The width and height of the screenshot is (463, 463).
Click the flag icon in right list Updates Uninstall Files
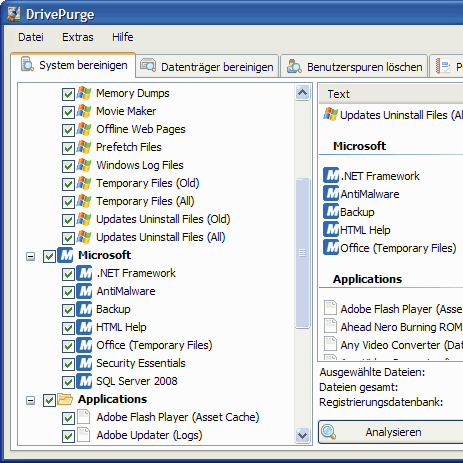coord(331,114)
